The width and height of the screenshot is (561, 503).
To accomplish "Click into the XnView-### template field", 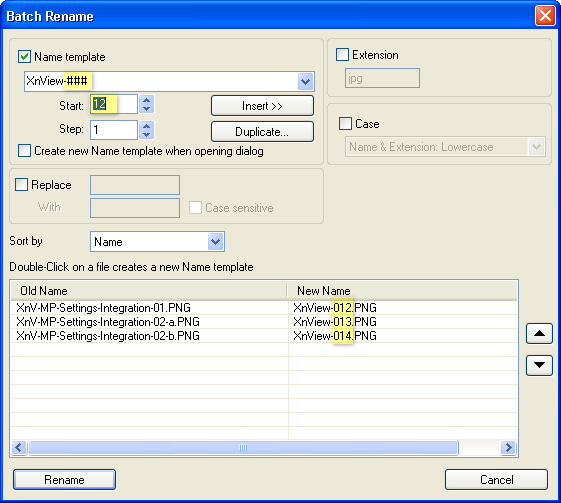I will (161, 82).
